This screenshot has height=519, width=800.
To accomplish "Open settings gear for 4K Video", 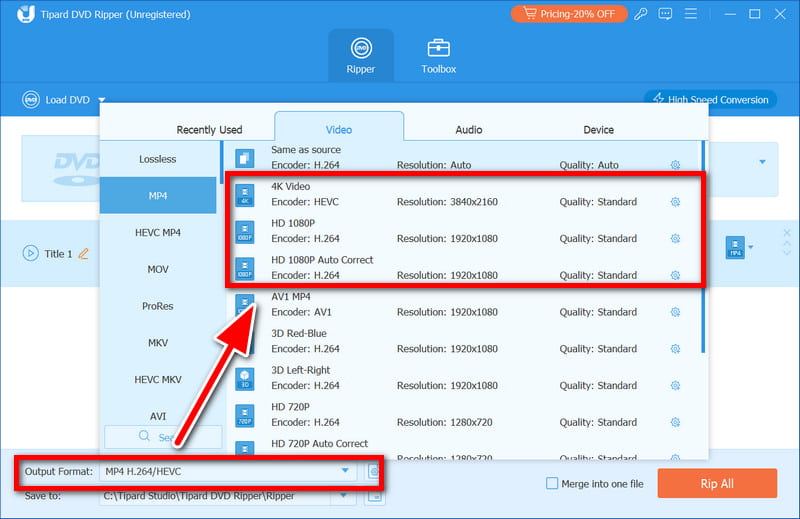I will [675, 202].
